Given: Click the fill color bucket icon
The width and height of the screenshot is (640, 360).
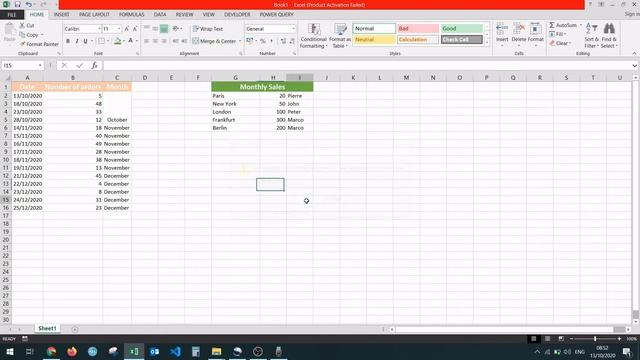Looking at the screenshot, I should [118, 41].
